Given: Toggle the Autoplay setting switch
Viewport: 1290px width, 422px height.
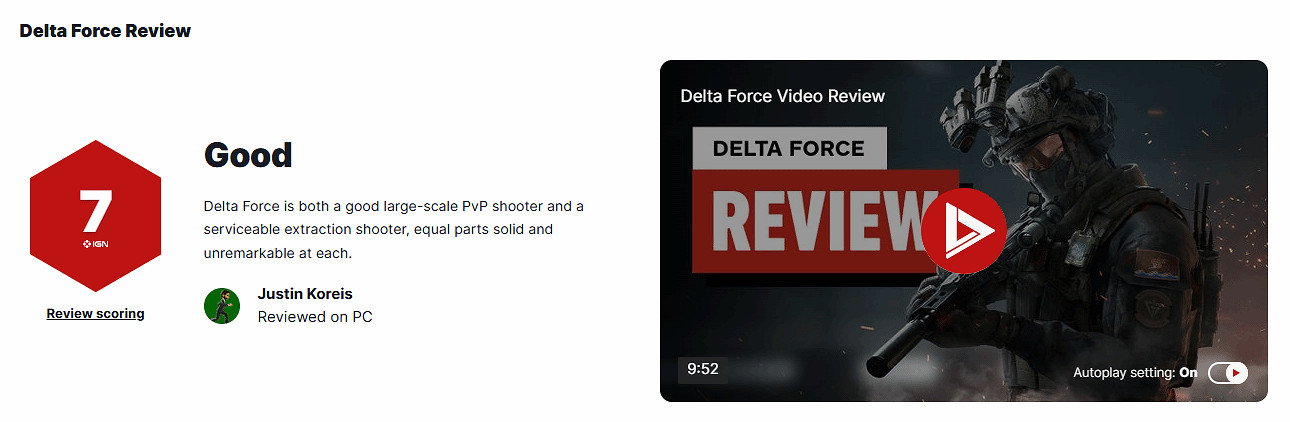Looking at the screenshot, I should tap(1228, 373).
